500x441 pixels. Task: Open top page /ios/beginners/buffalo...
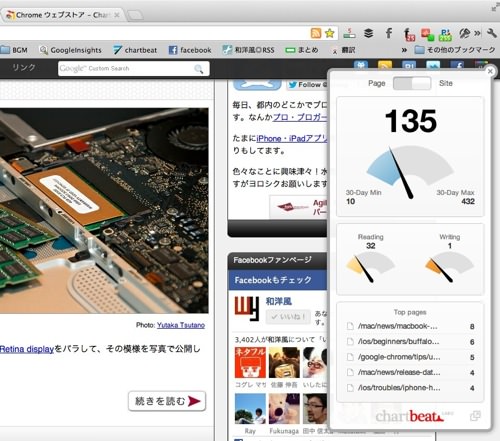(410, 342)
